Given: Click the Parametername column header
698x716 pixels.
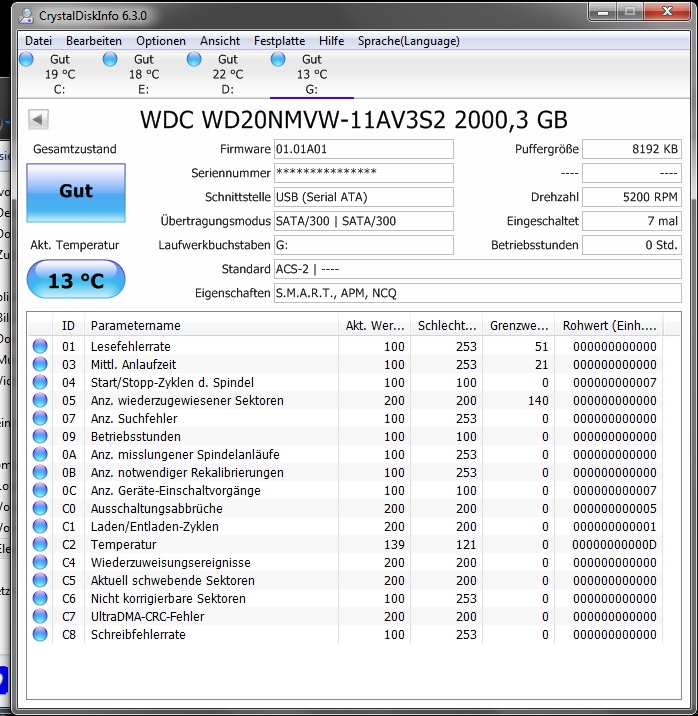Looking at the screenshot, I should click(211, 326).
